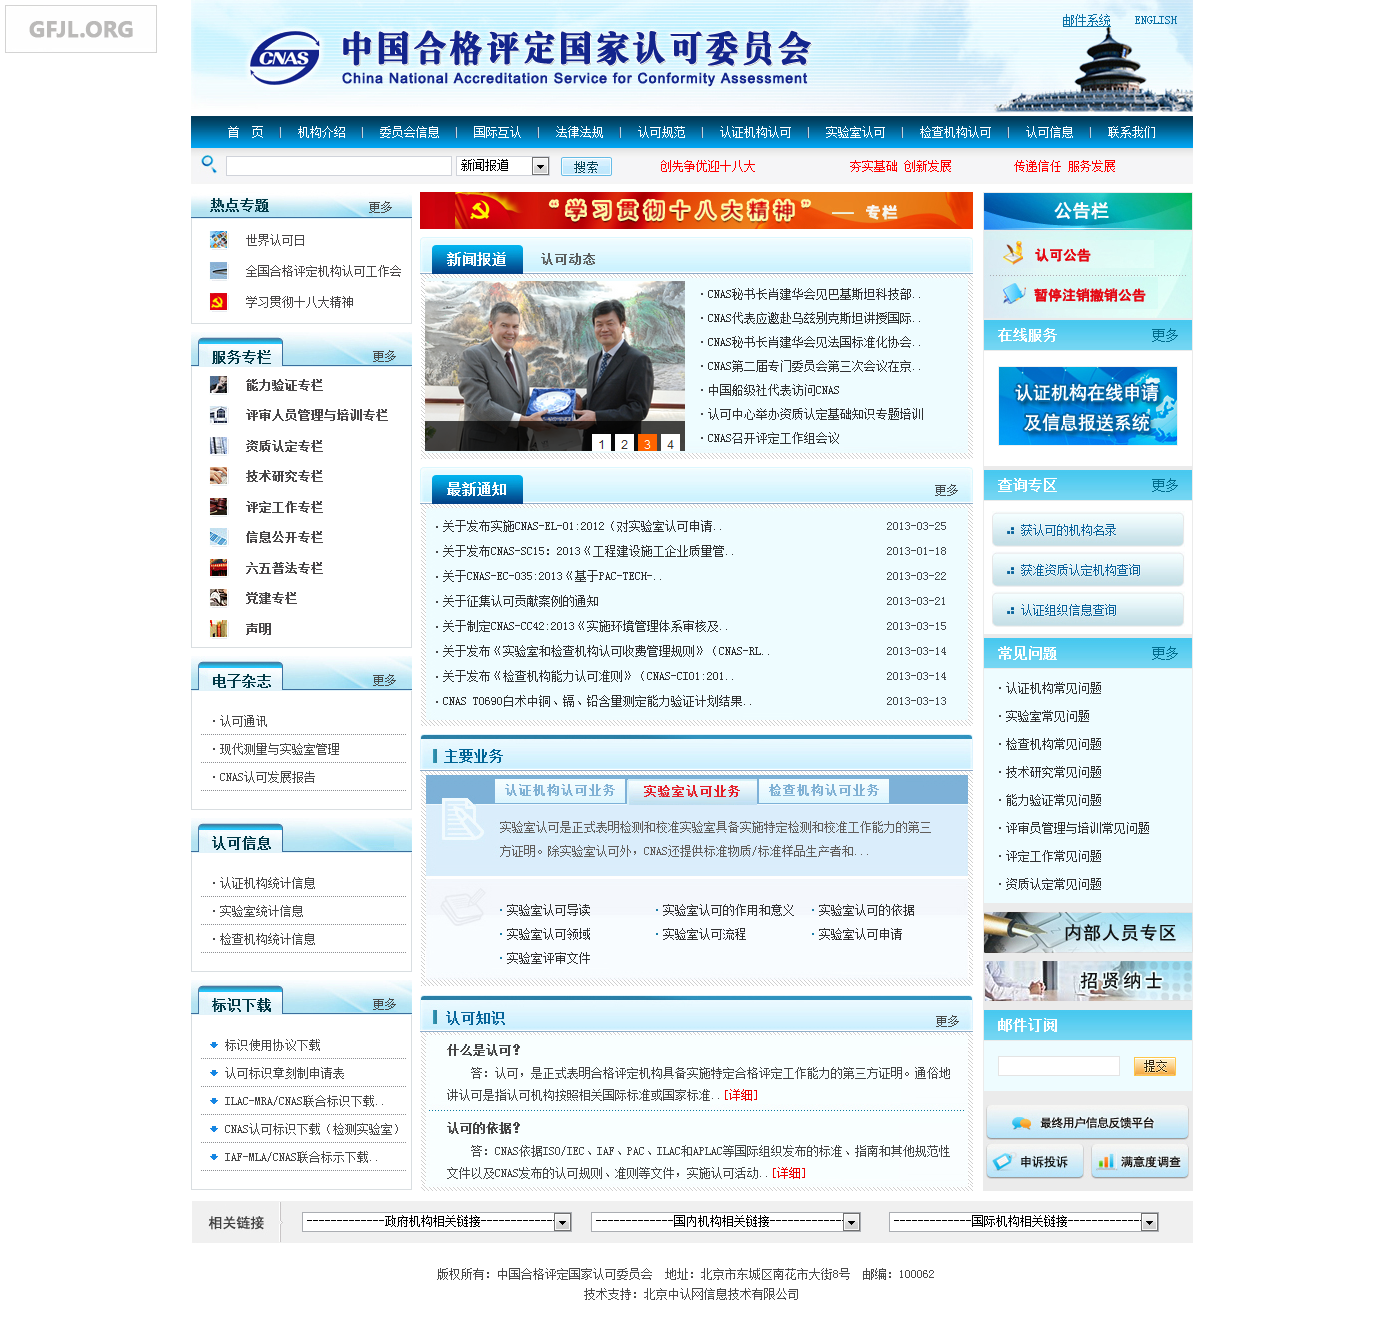Open 实验室认可 in the navigation bar

(x=855, y=132)
